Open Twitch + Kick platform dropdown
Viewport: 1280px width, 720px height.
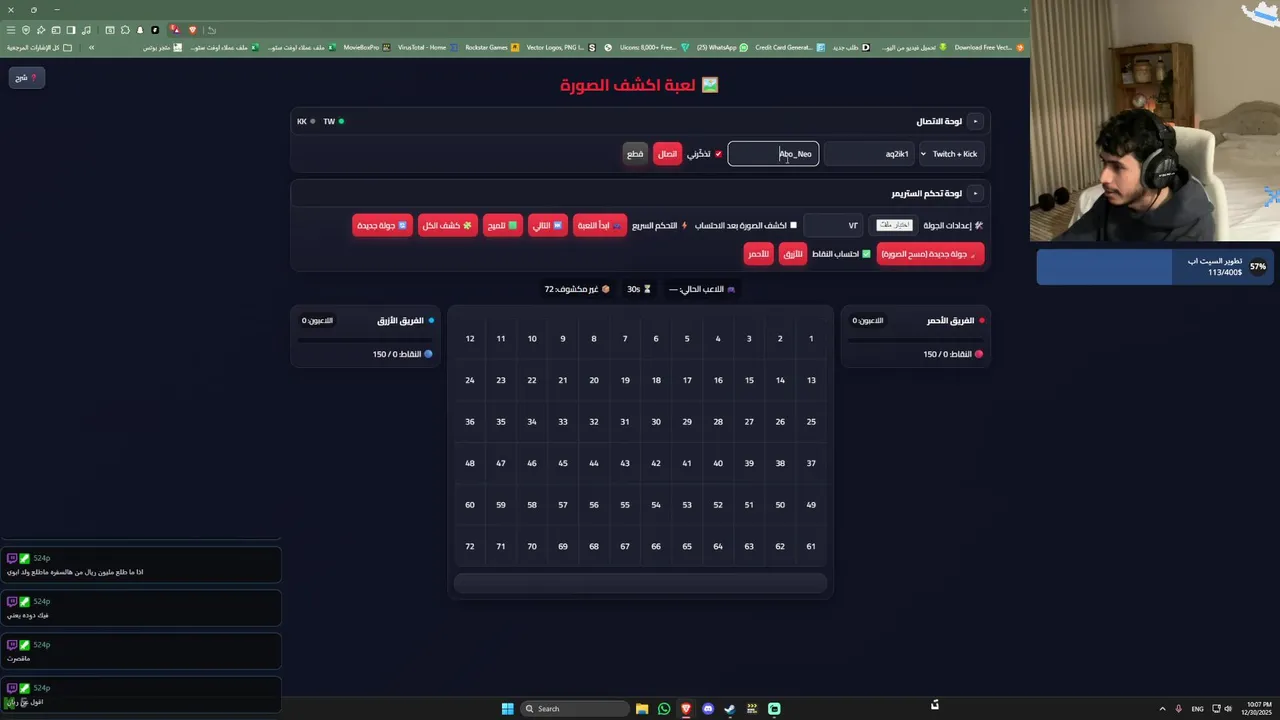coord(950,154)
